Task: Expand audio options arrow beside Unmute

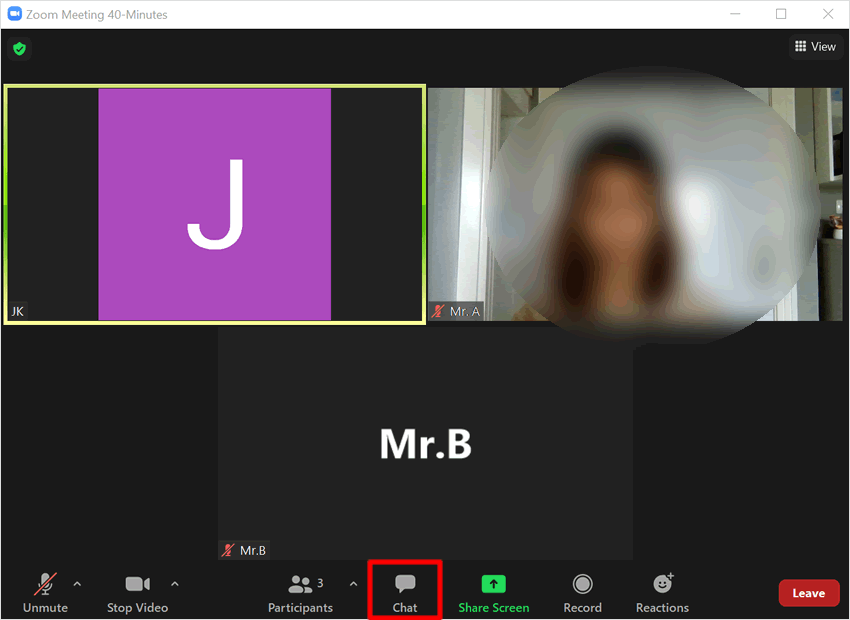Action: pyautogui.click(x=77, y=584)
